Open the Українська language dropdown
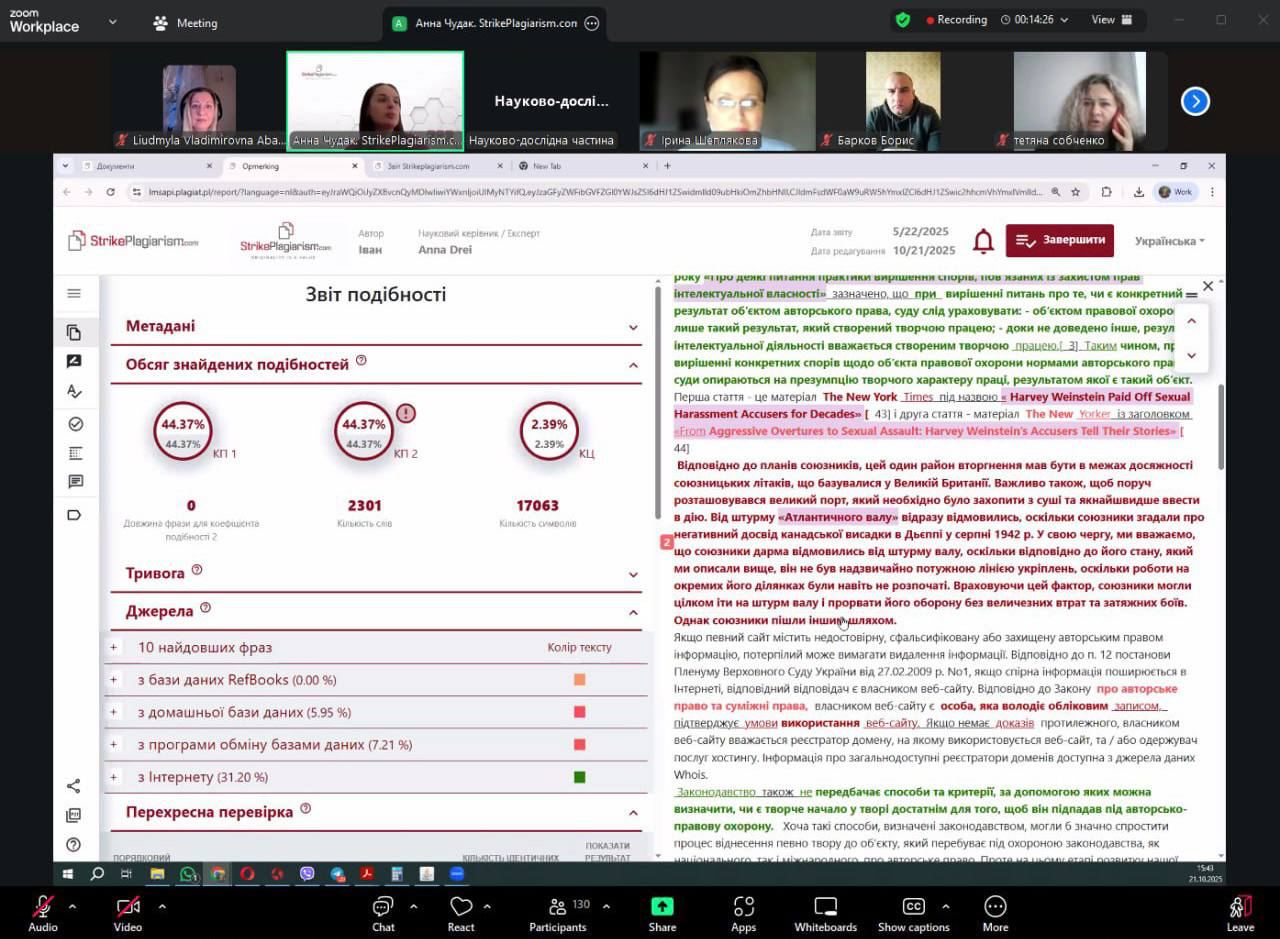The height and width of the screenshot is (939, 1280). coord(1169,241)
